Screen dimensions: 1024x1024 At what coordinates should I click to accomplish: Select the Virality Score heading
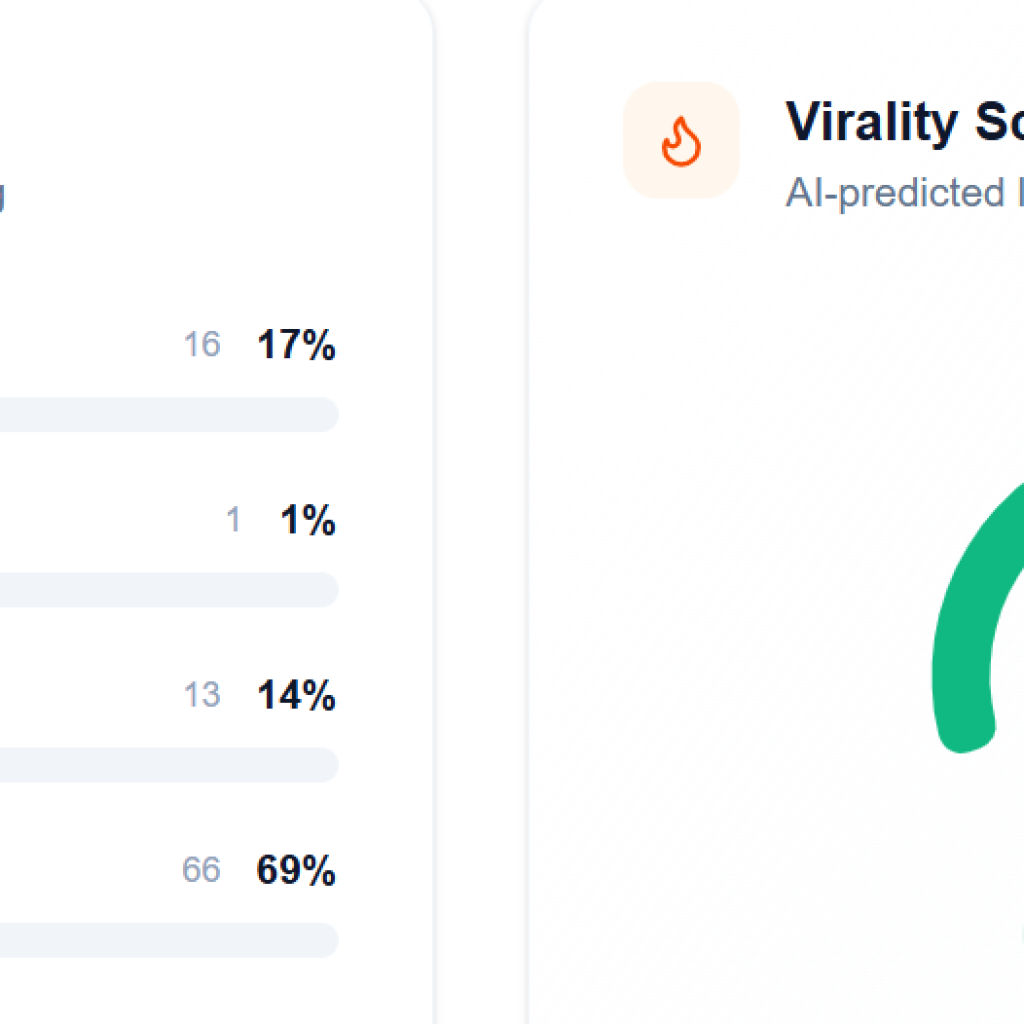pos(904,122)
